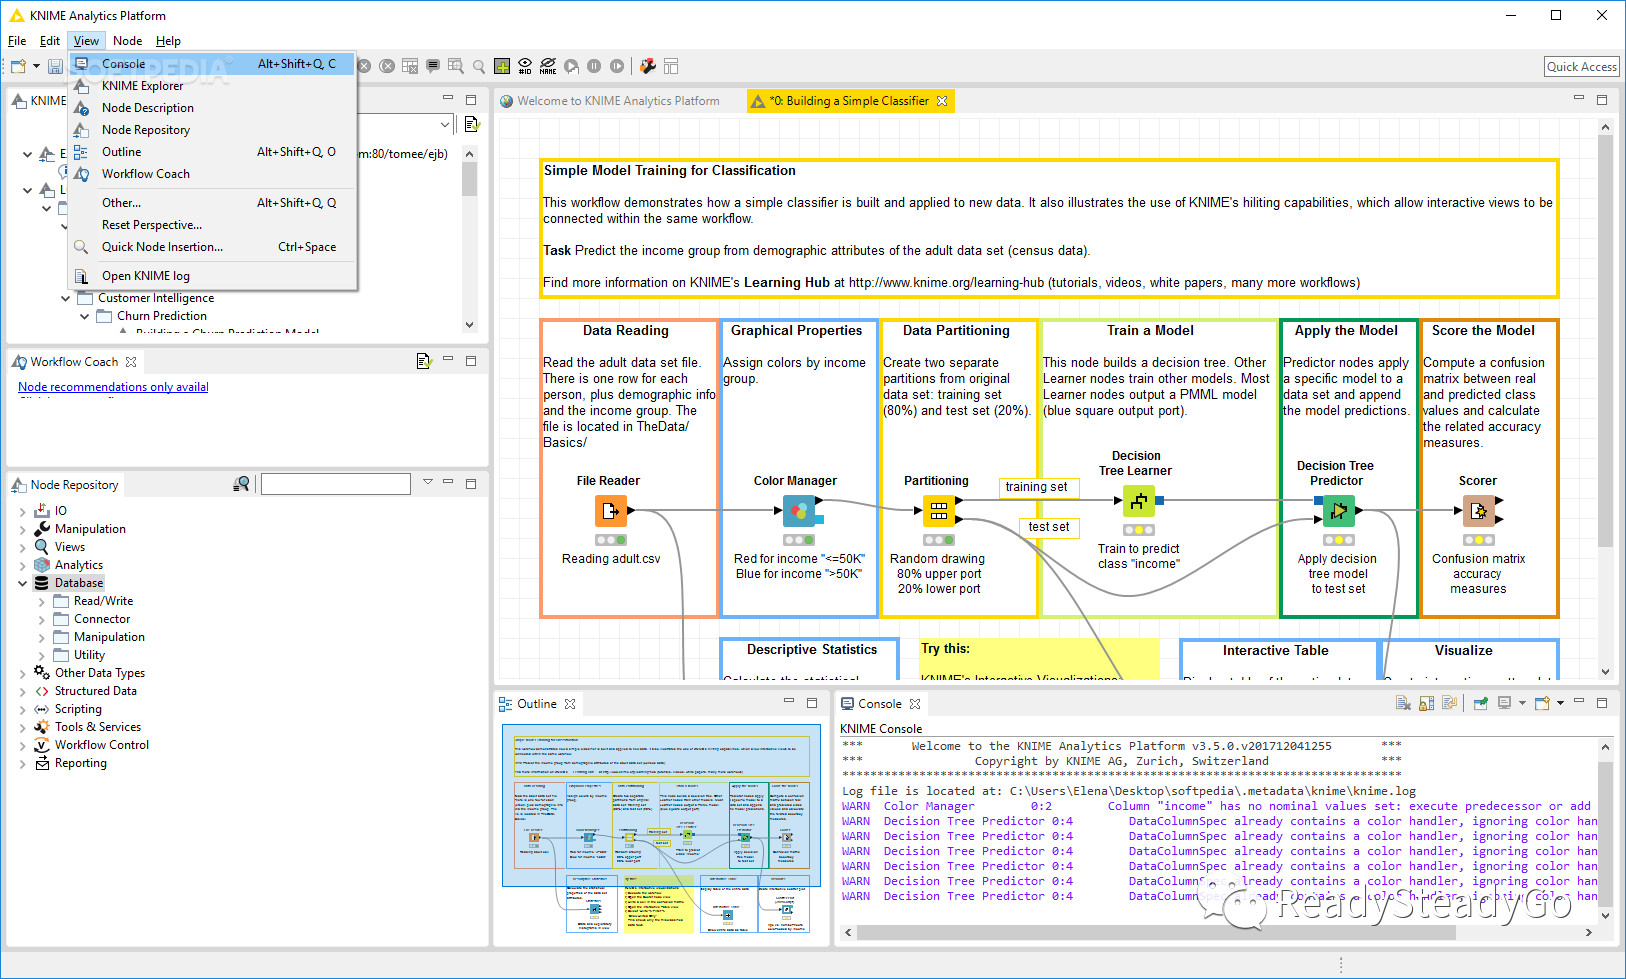Choose Console from the View menu
Screen dimensions: 1626x979
pyautogui.click(x=212, y=64)
